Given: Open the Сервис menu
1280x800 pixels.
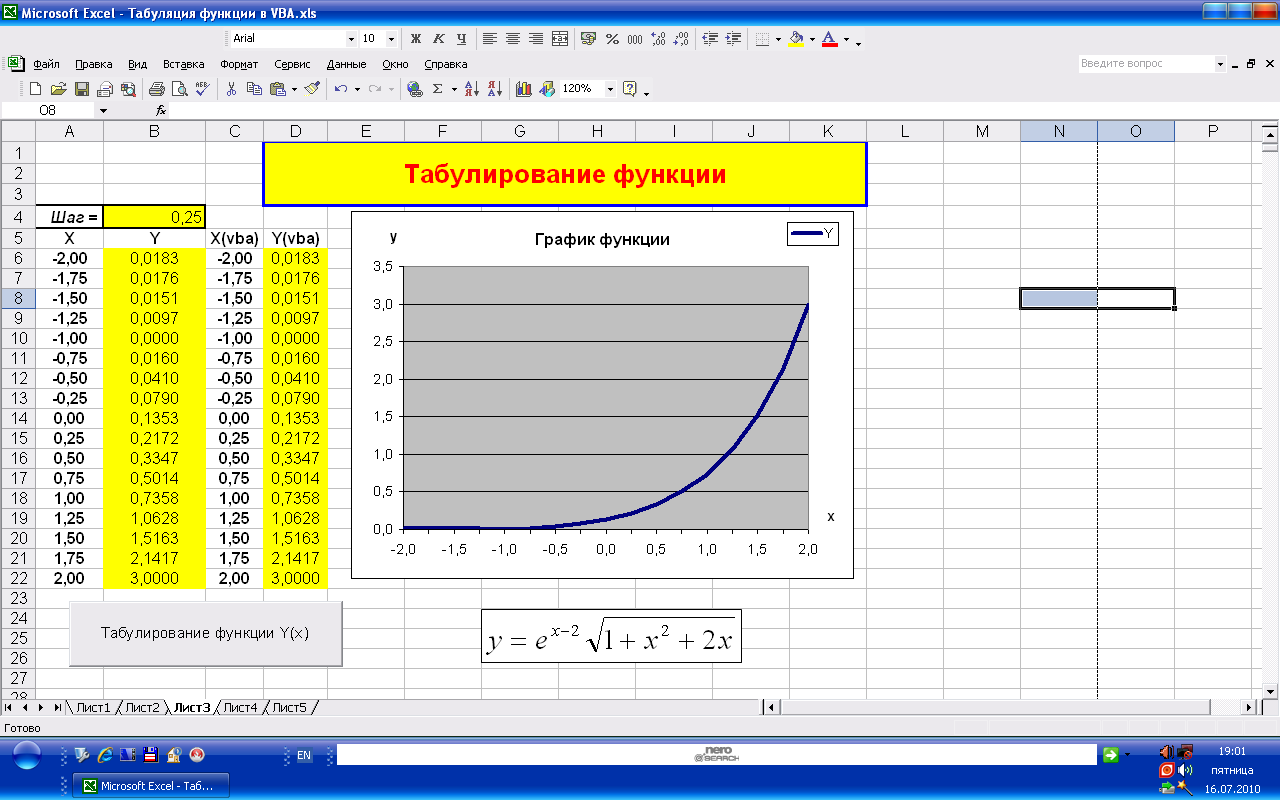Looking at the screenshot, I should coord(292,64).
